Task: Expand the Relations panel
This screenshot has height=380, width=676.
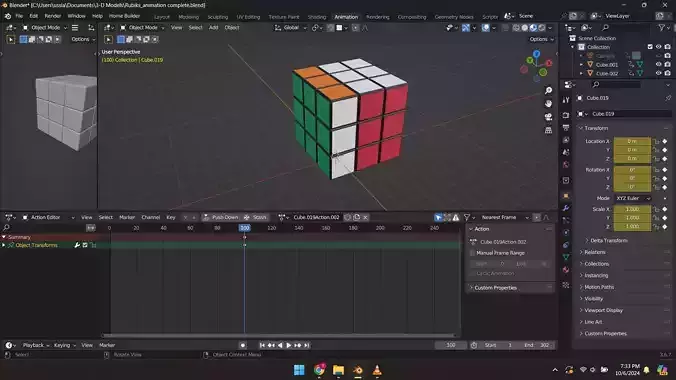Action: pyautogui.click(x=595, y=252)
